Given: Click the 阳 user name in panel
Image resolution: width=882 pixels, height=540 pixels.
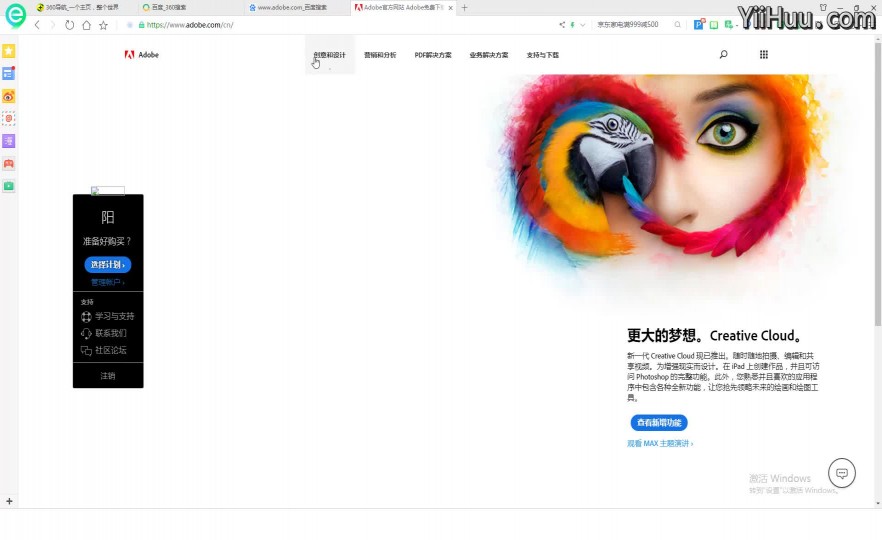Looking at the screenshot, I should [x=108, y=217].
